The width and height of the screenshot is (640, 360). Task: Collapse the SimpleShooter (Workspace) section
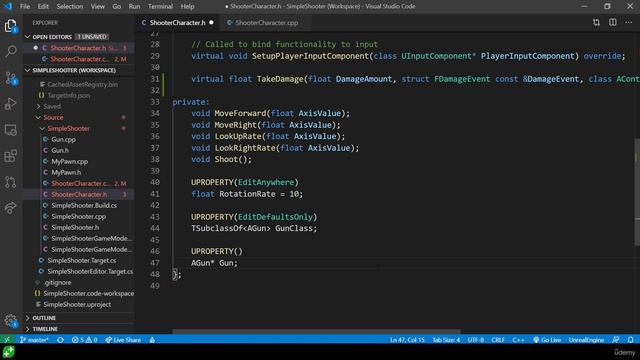(74, 70)
